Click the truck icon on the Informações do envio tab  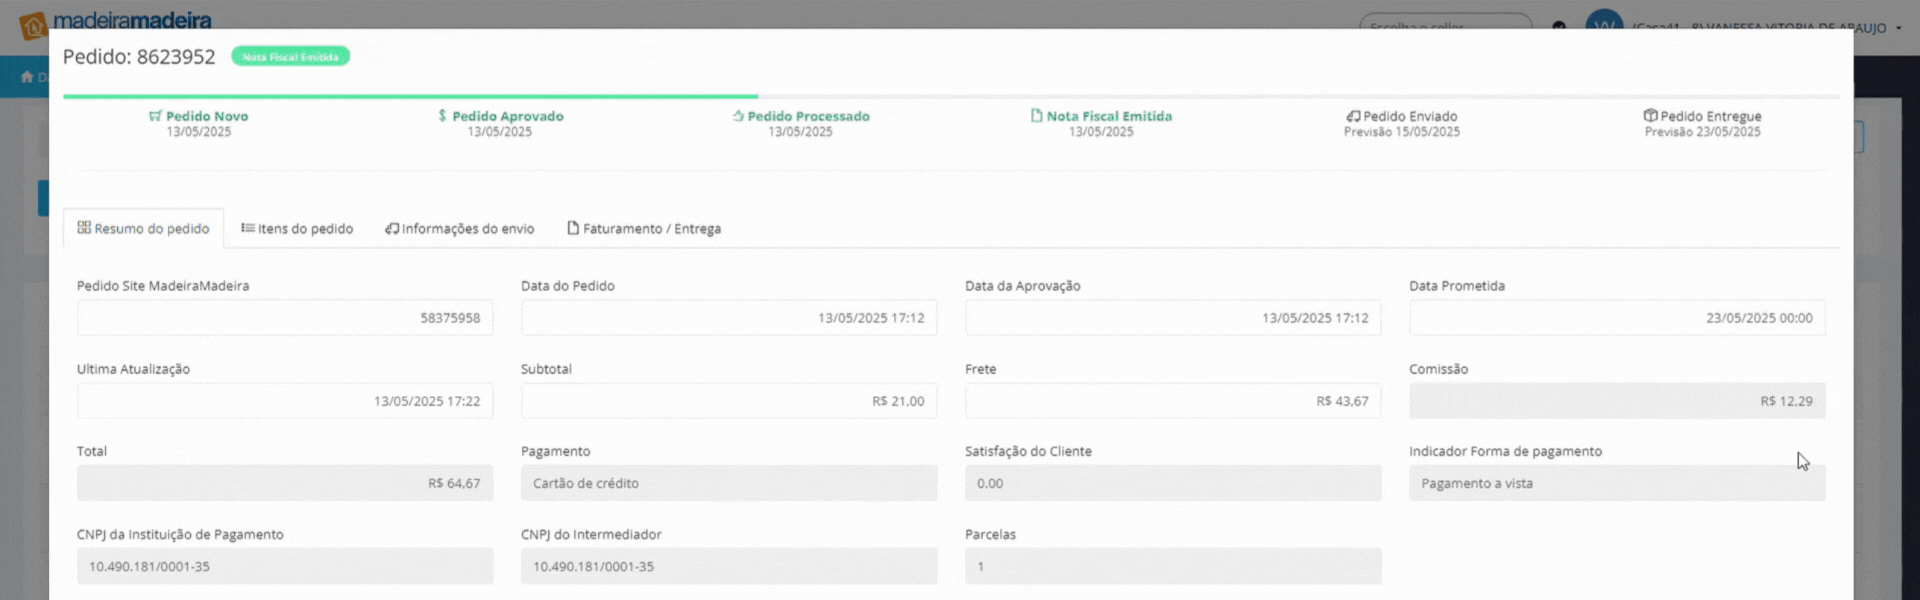tap(392, 228)
